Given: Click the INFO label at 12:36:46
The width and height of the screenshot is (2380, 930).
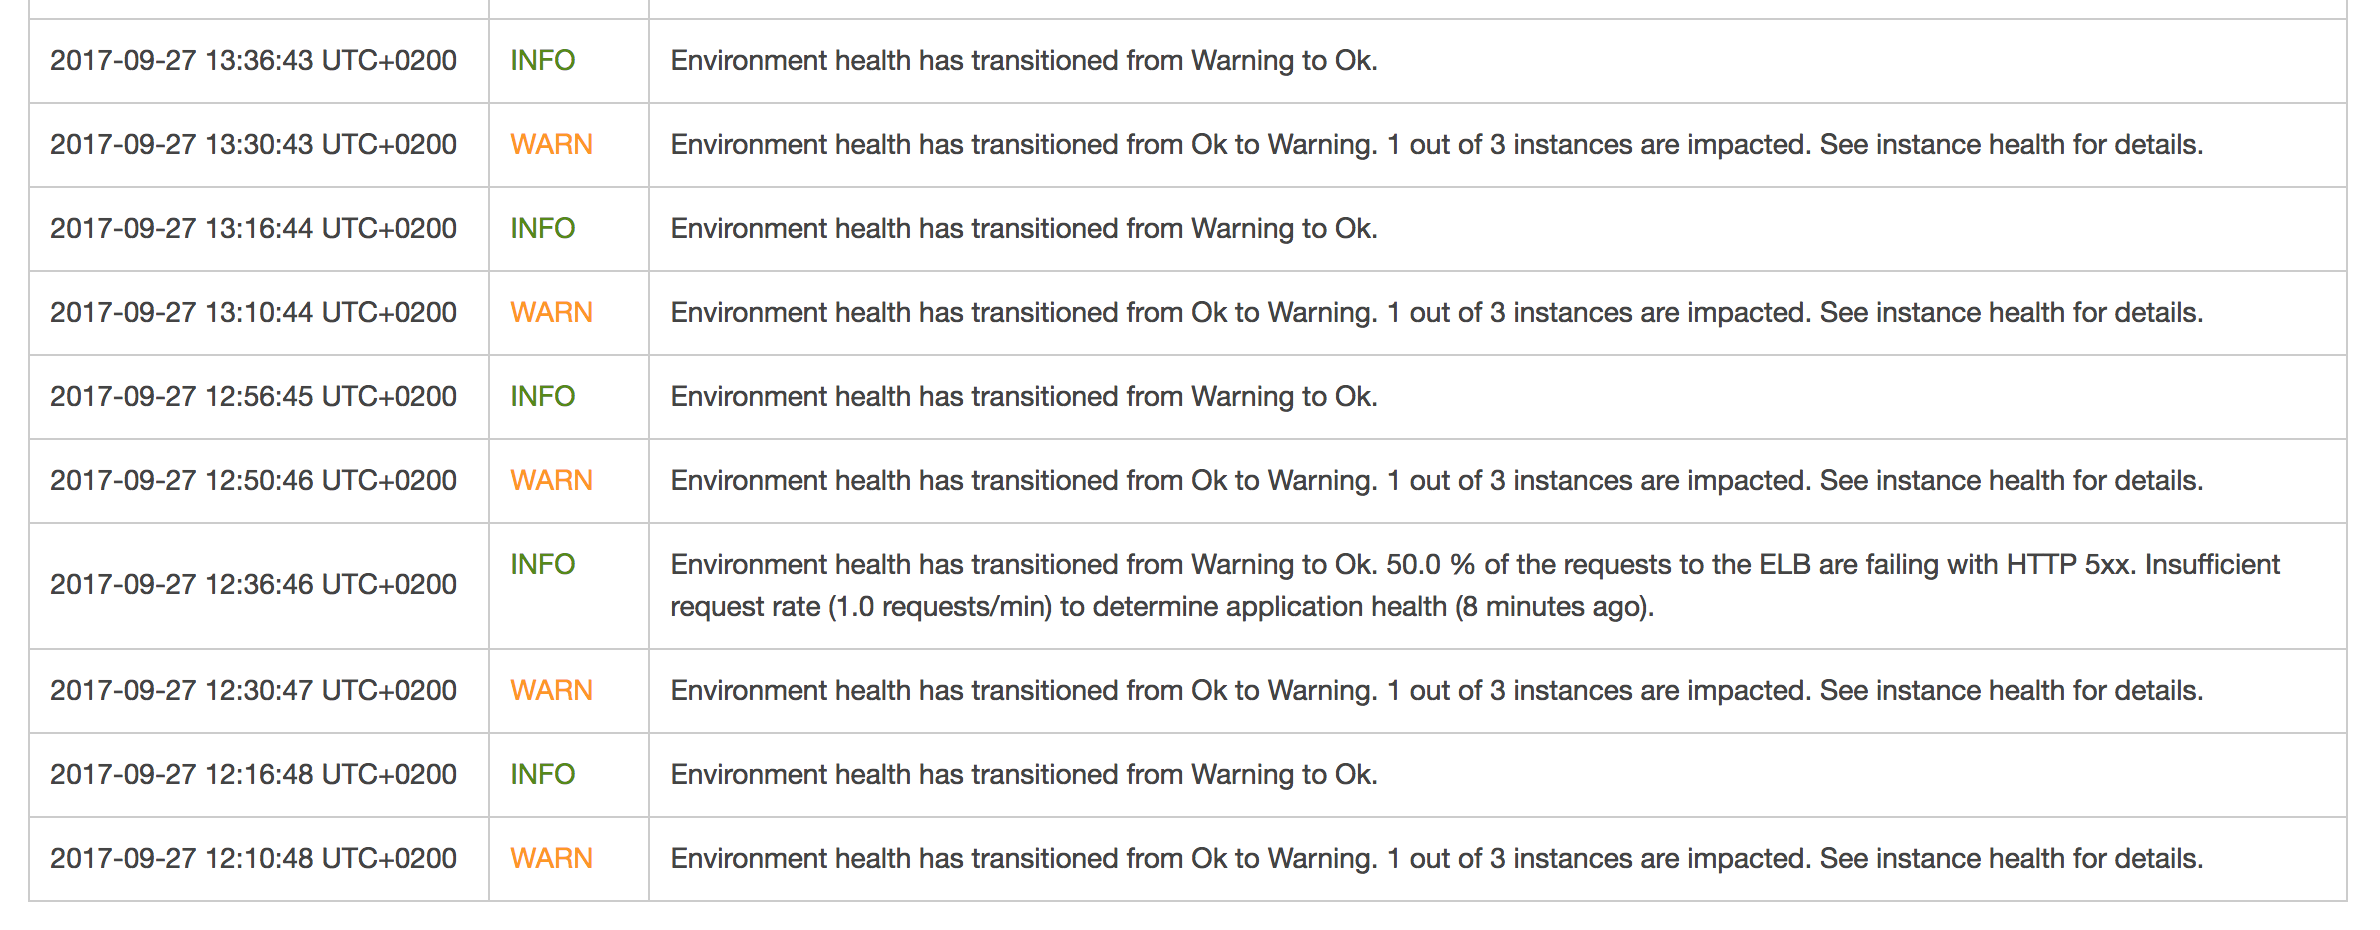Looking at the screenshot, I should [543, 565].
